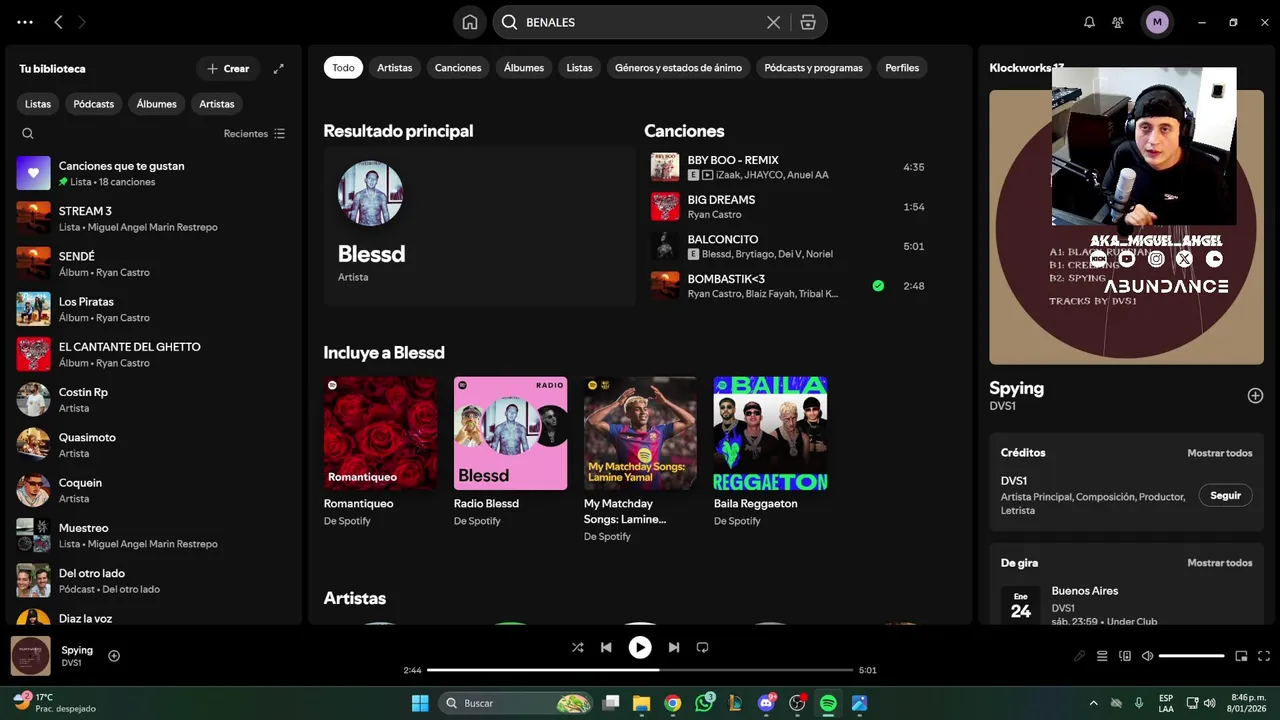Follow DVS1 with the Seguir button

pyautogui.click(x=1225, y=495)
